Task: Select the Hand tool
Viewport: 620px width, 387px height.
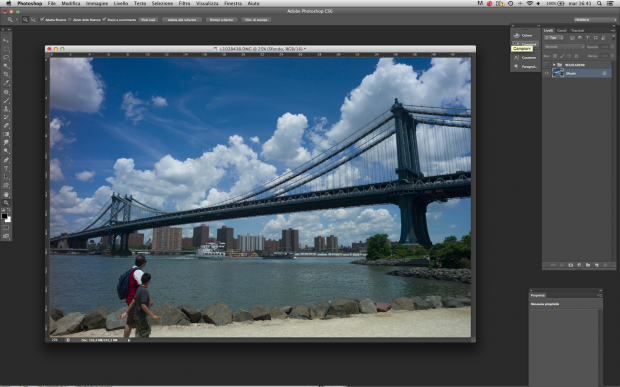Action: coord(6,194)
